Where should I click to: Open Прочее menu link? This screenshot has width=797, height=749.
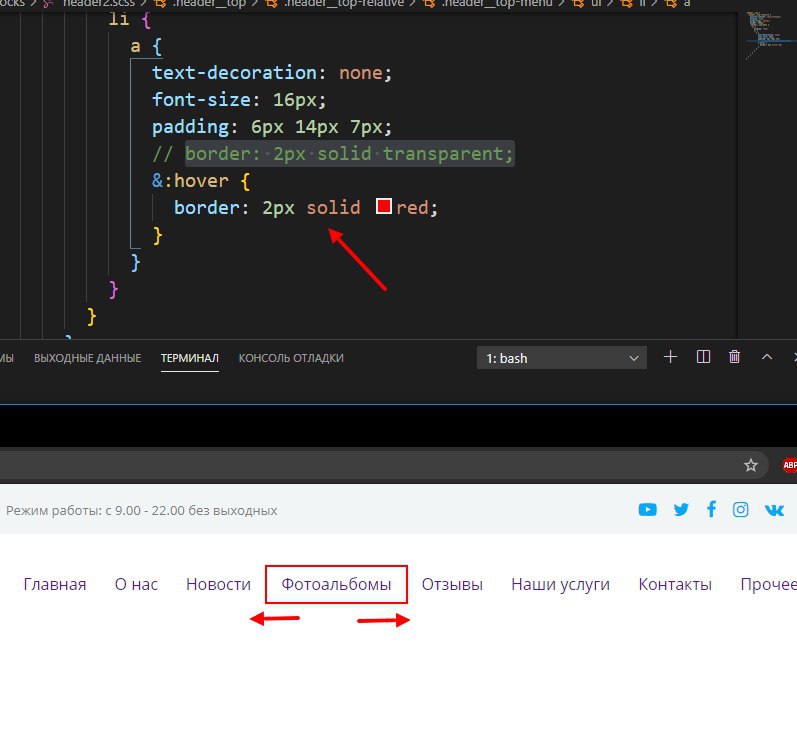[769, 584]
